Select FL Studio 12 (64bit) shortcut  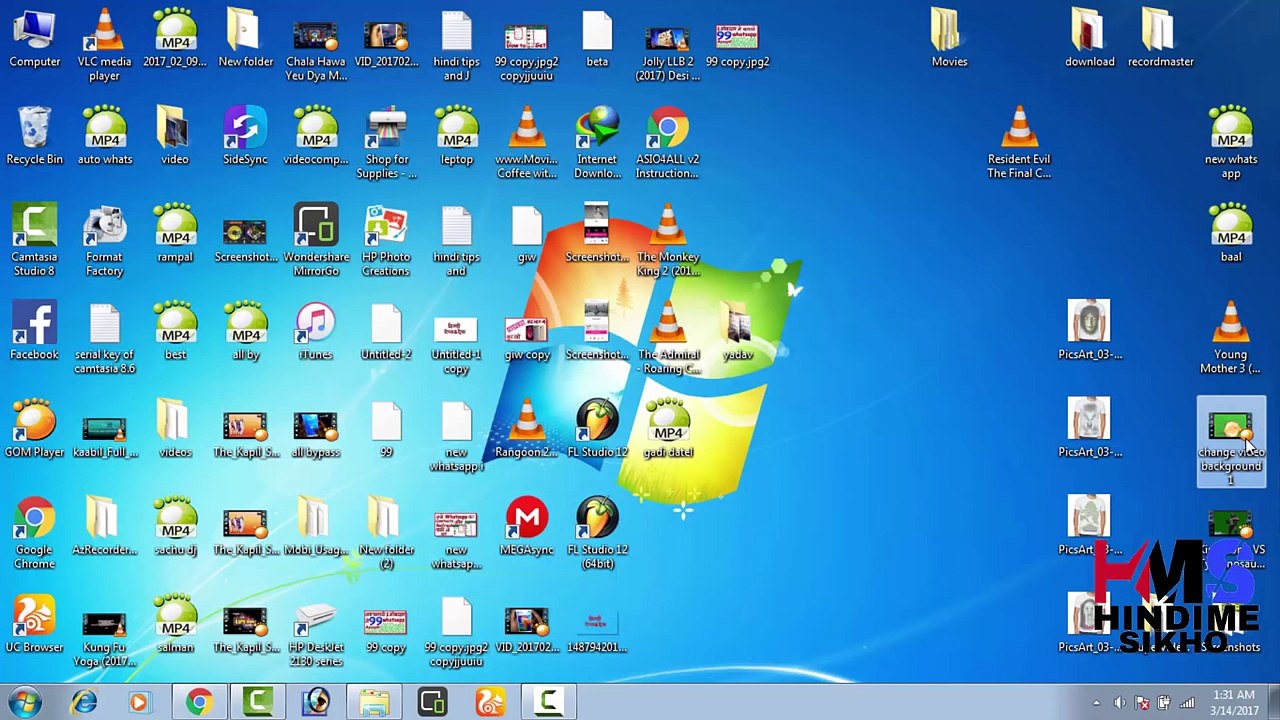click(x=597, y=534)
